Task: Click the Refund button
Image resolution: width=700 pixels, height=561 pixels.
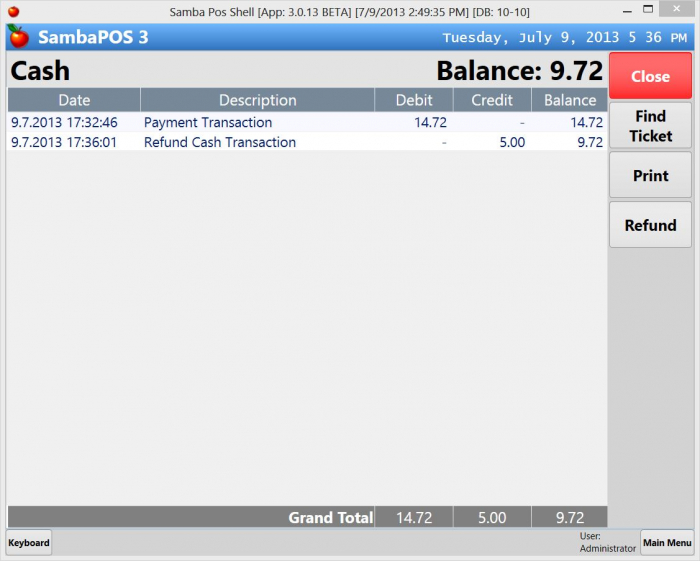Action: pyautogui.click(x=650, y=225)
